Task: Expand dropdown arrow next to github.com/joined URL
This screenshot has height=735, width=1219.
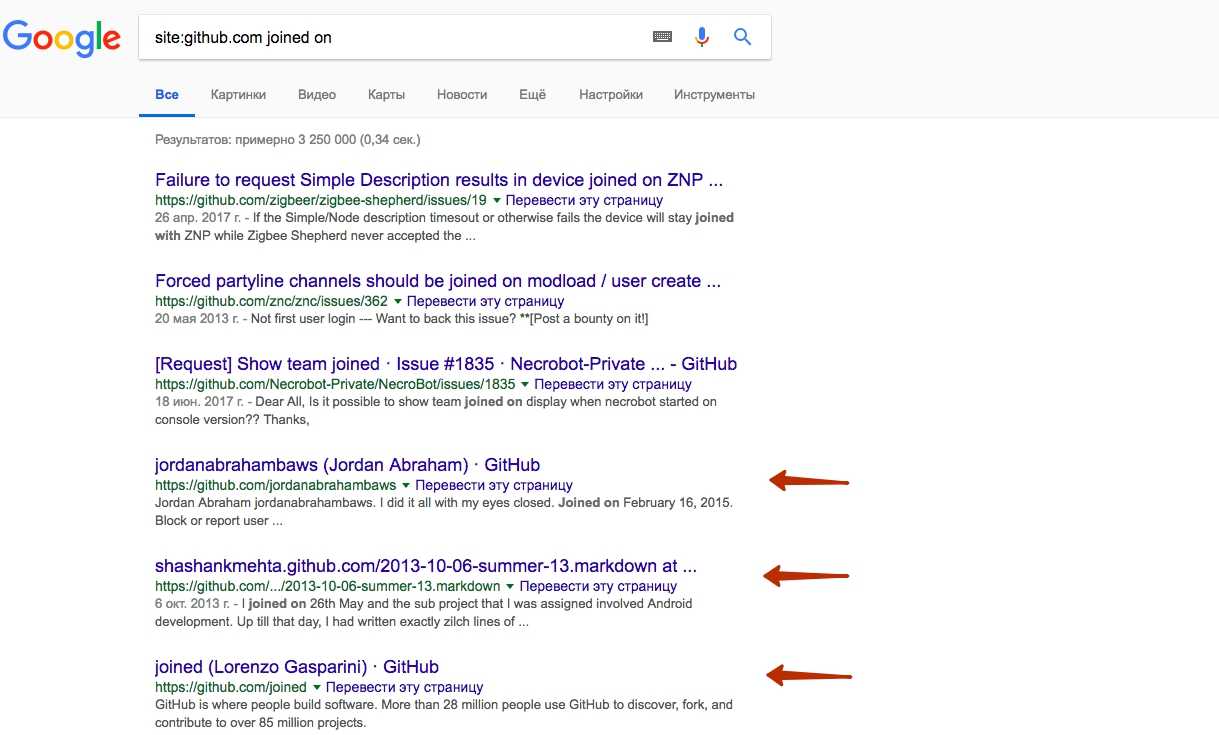Action: point(317,688)
